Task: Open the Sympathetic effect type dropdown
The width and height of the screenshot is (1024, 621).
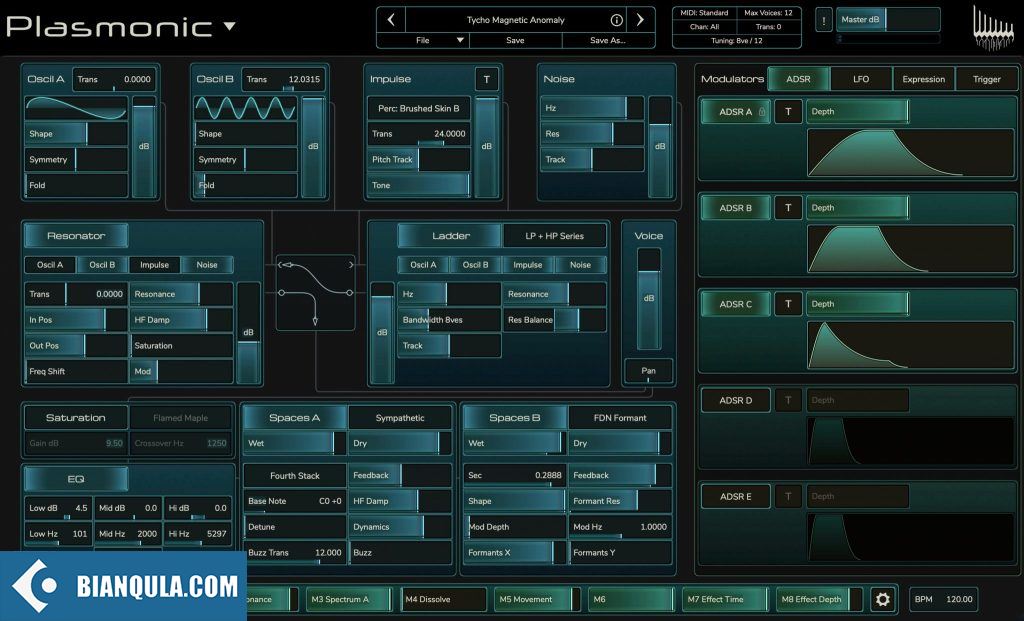Action: pyautogui.click(x=400, y=417)
